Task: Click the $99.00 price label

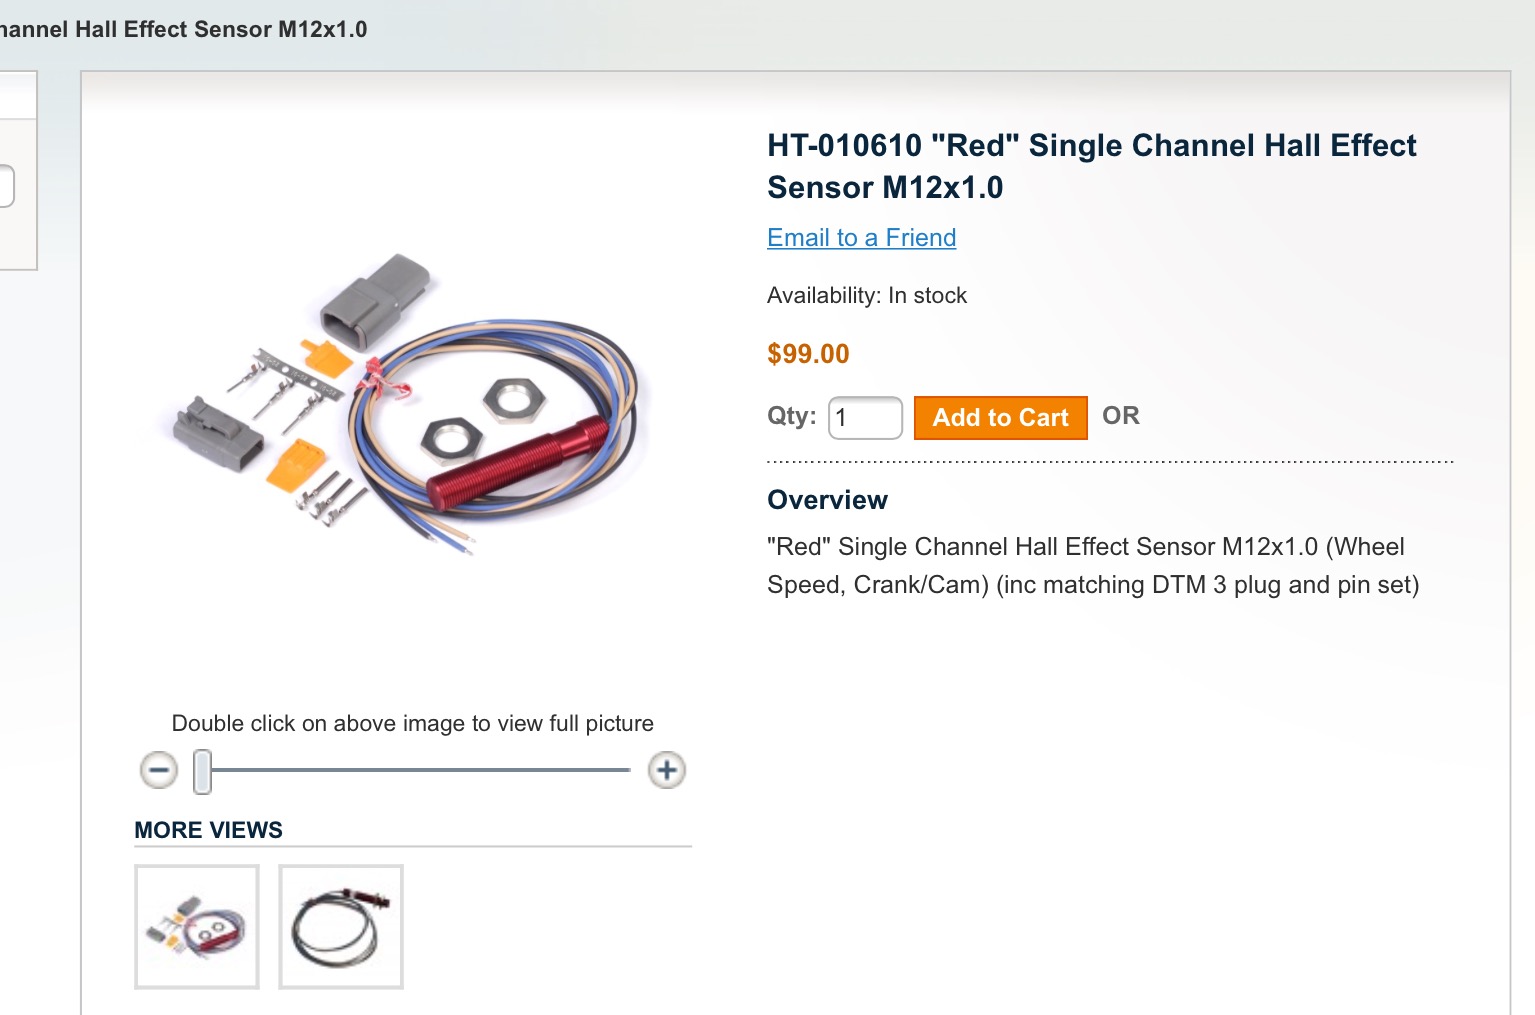Action: pos(808,354)
